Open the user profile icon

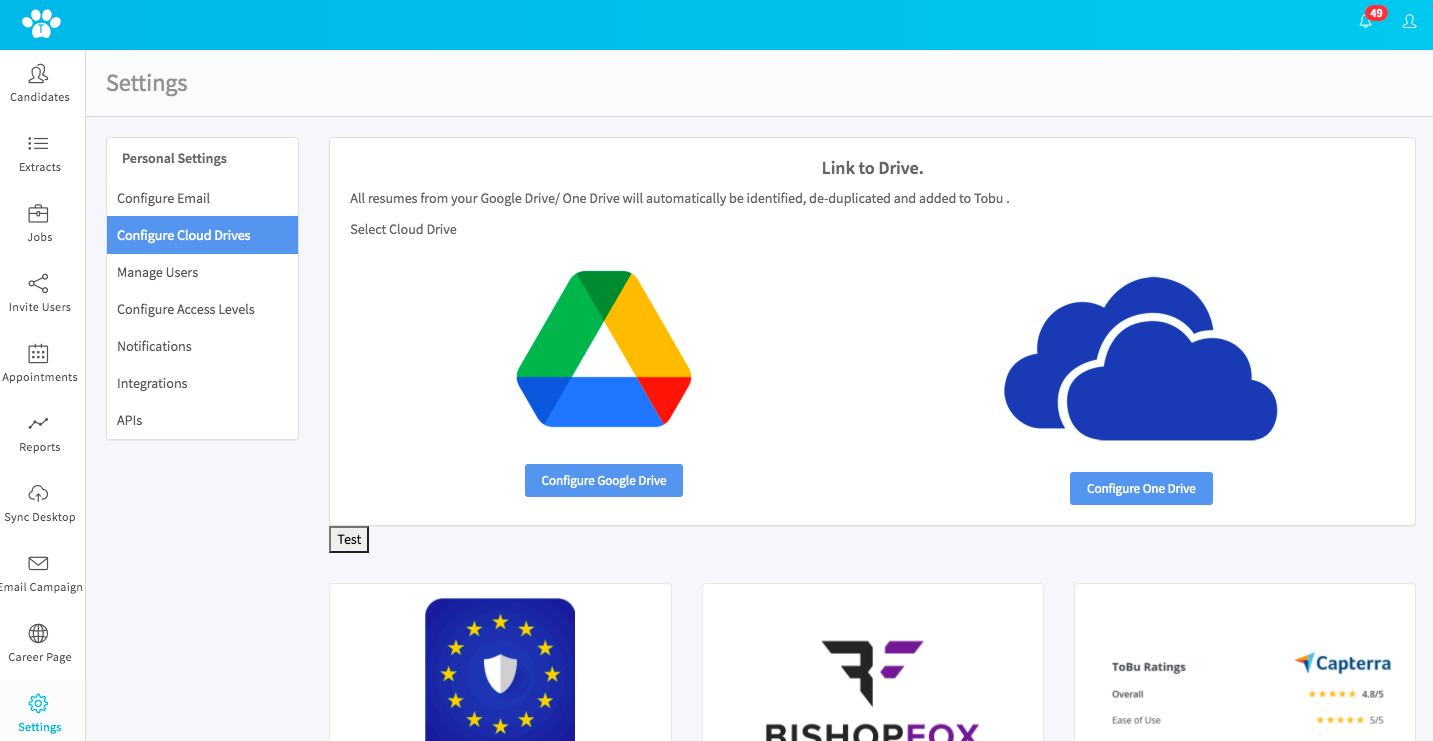pos(1409,21)
